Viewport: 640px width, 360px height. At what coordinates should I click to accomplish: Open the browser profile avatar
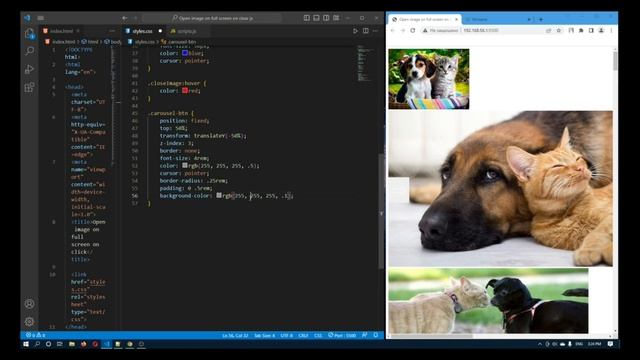601,31
